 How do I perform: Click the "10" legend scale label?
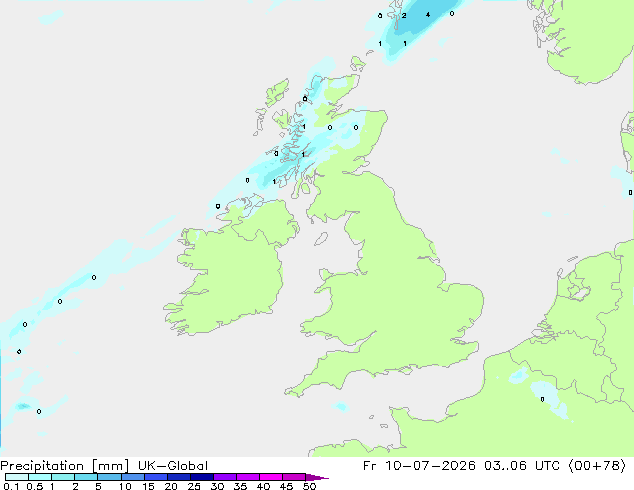tap(125, 486)
